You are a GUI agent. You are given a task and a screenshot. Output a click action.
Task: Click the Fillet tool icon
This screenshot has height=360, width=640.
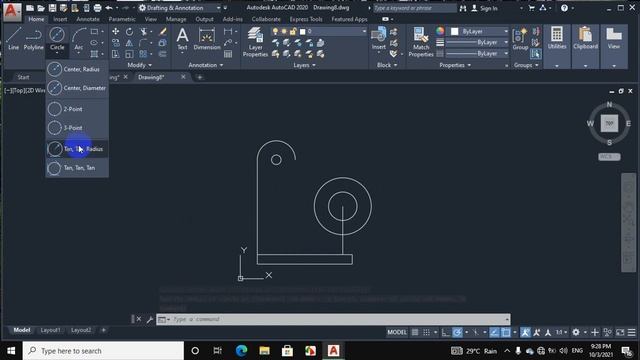coord(143,42)
